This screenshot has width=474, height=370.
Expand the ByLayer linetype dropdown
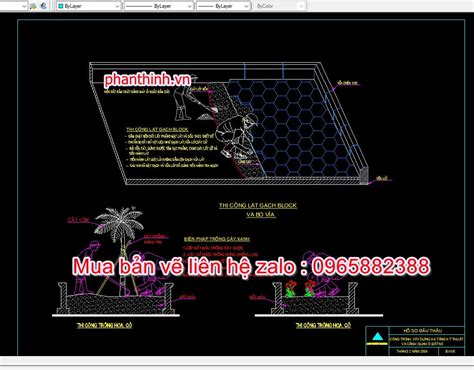(159, 6)
